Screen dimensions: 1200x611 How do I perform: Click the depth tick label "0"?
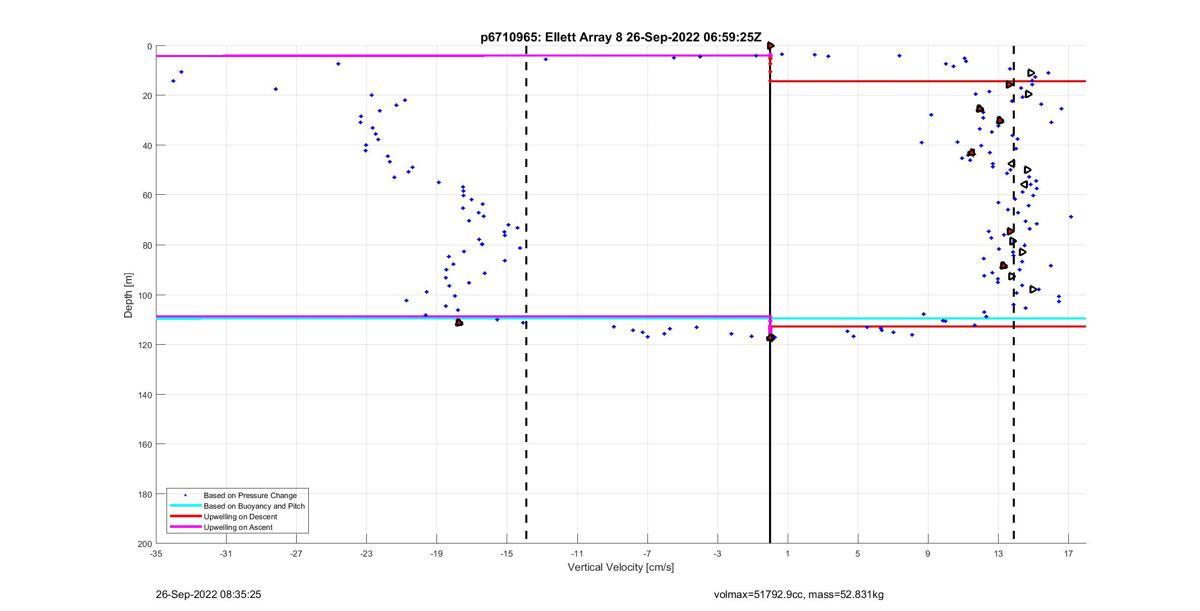click(149, 47)
